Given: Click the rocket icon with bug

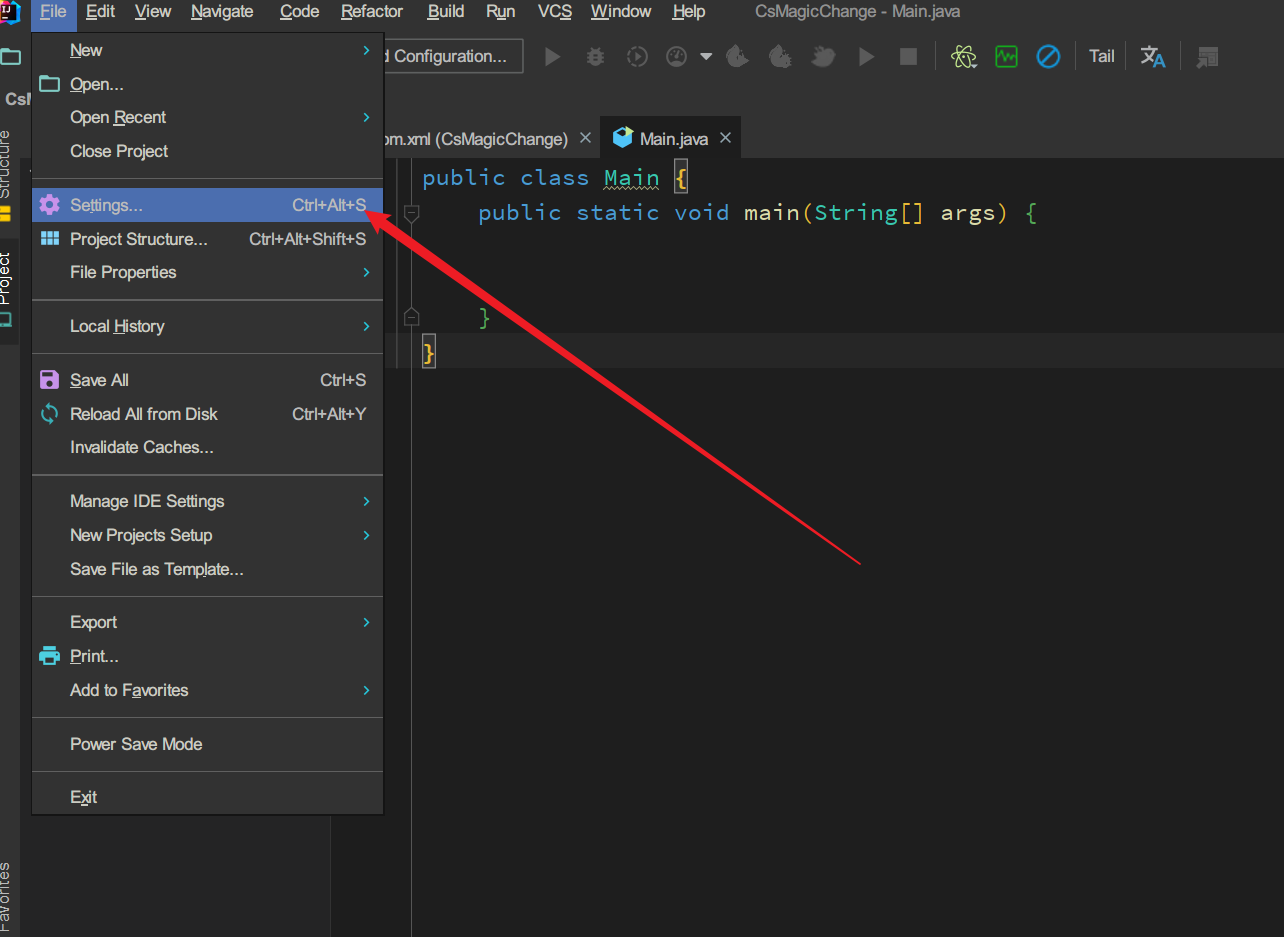Looking at the screenshot, I should pyautogui.click(x=780, y=57).
